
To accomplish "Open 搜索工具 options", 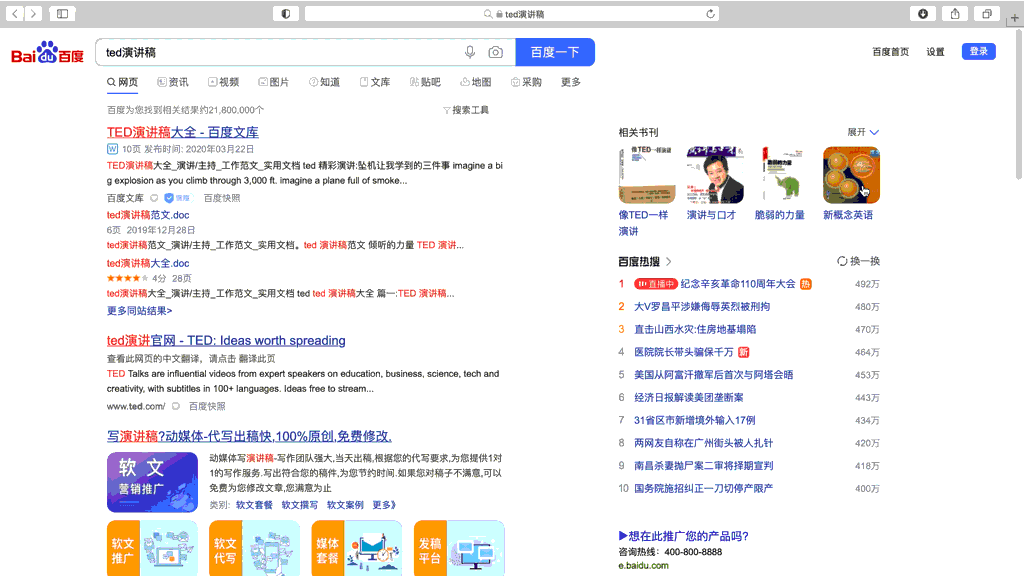I will (466, 109).
